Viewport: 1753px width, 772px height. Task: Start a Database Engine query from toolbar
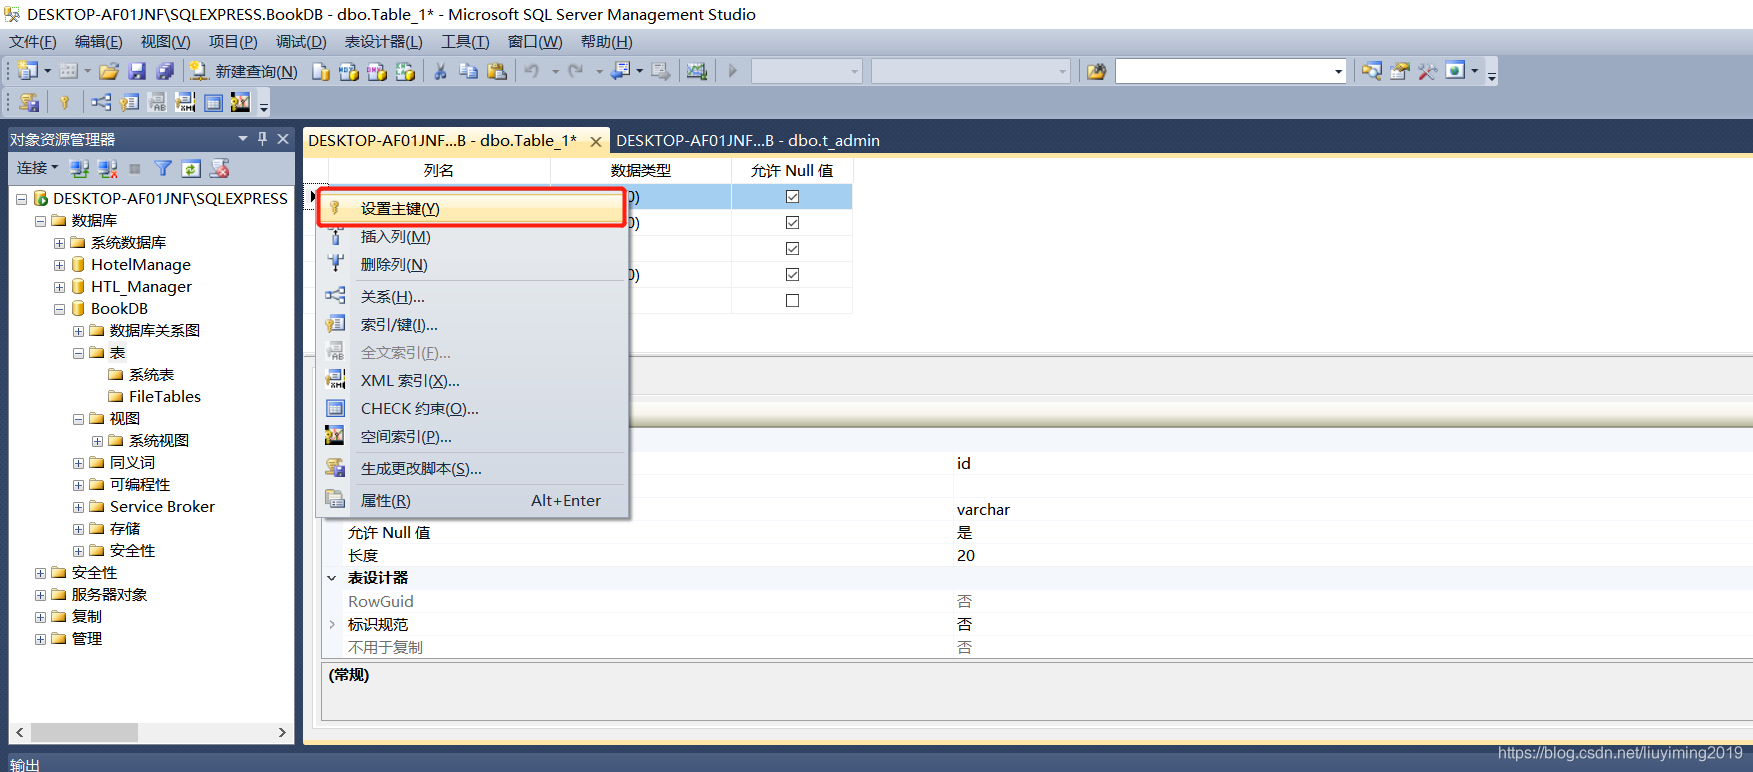click(x=320, y=71)
